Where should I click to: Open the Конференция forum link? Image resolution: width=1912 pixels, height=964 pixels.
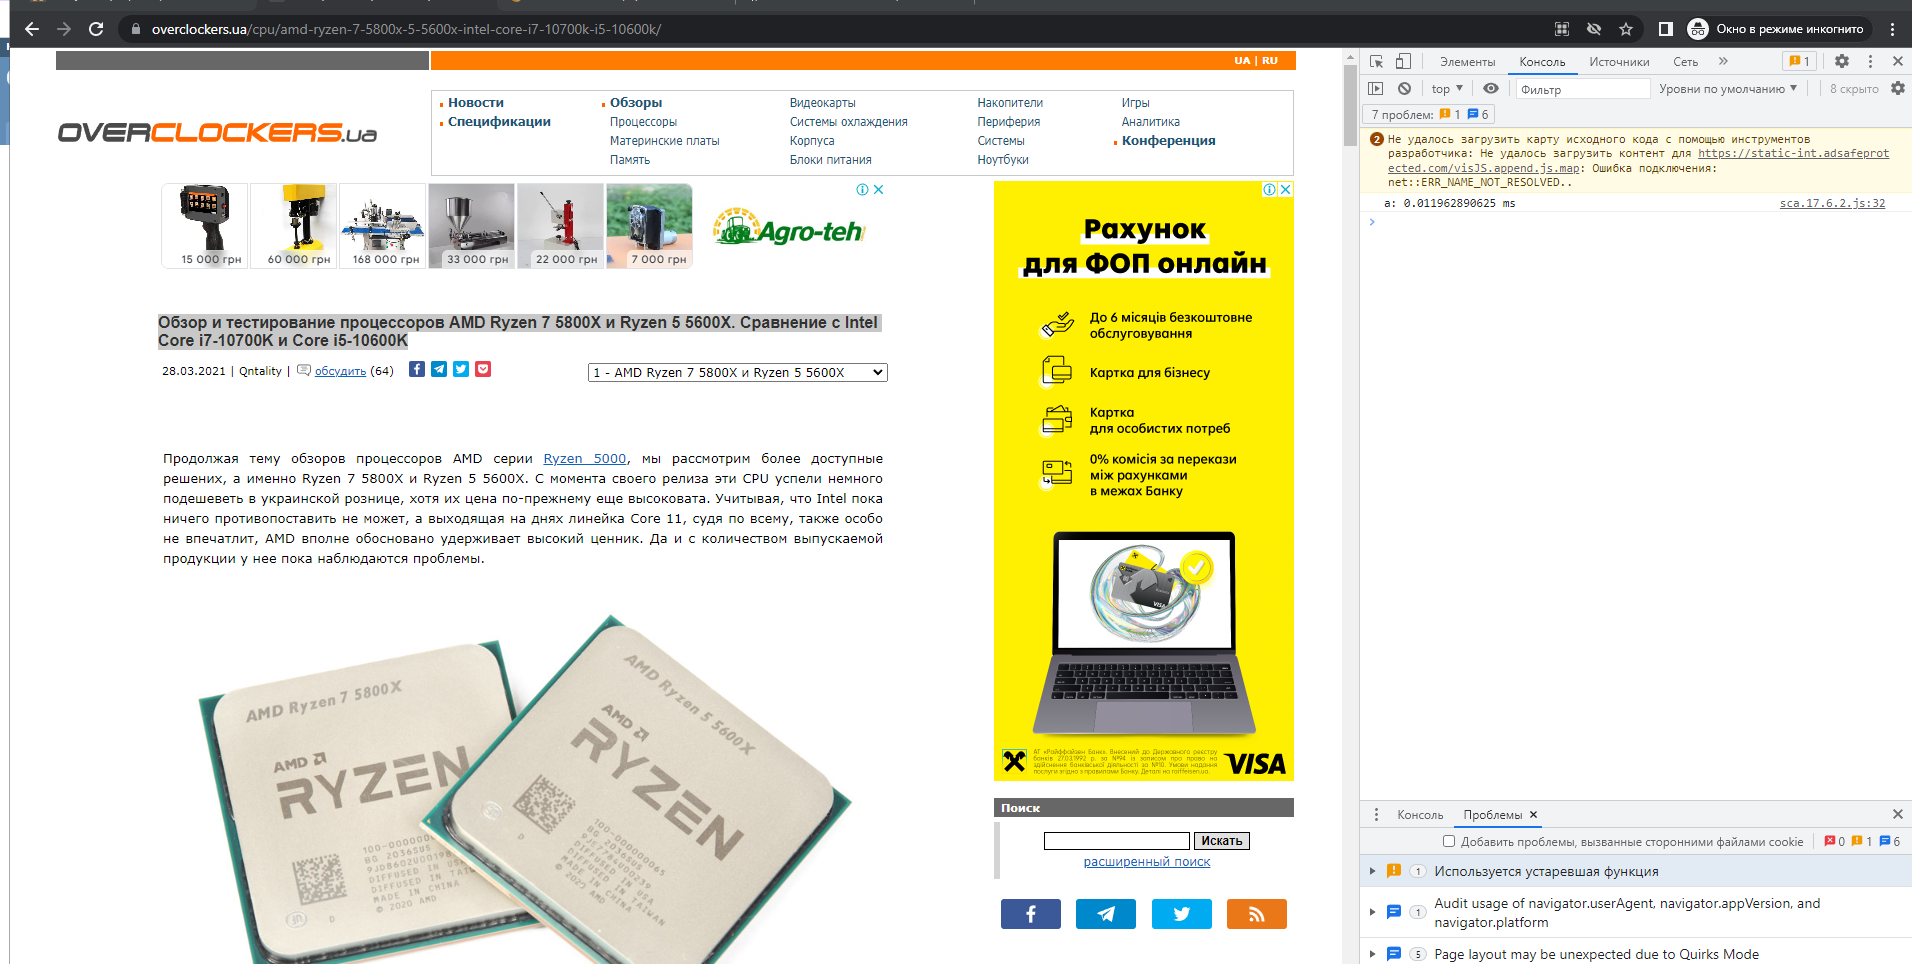tap(1168, 140)
